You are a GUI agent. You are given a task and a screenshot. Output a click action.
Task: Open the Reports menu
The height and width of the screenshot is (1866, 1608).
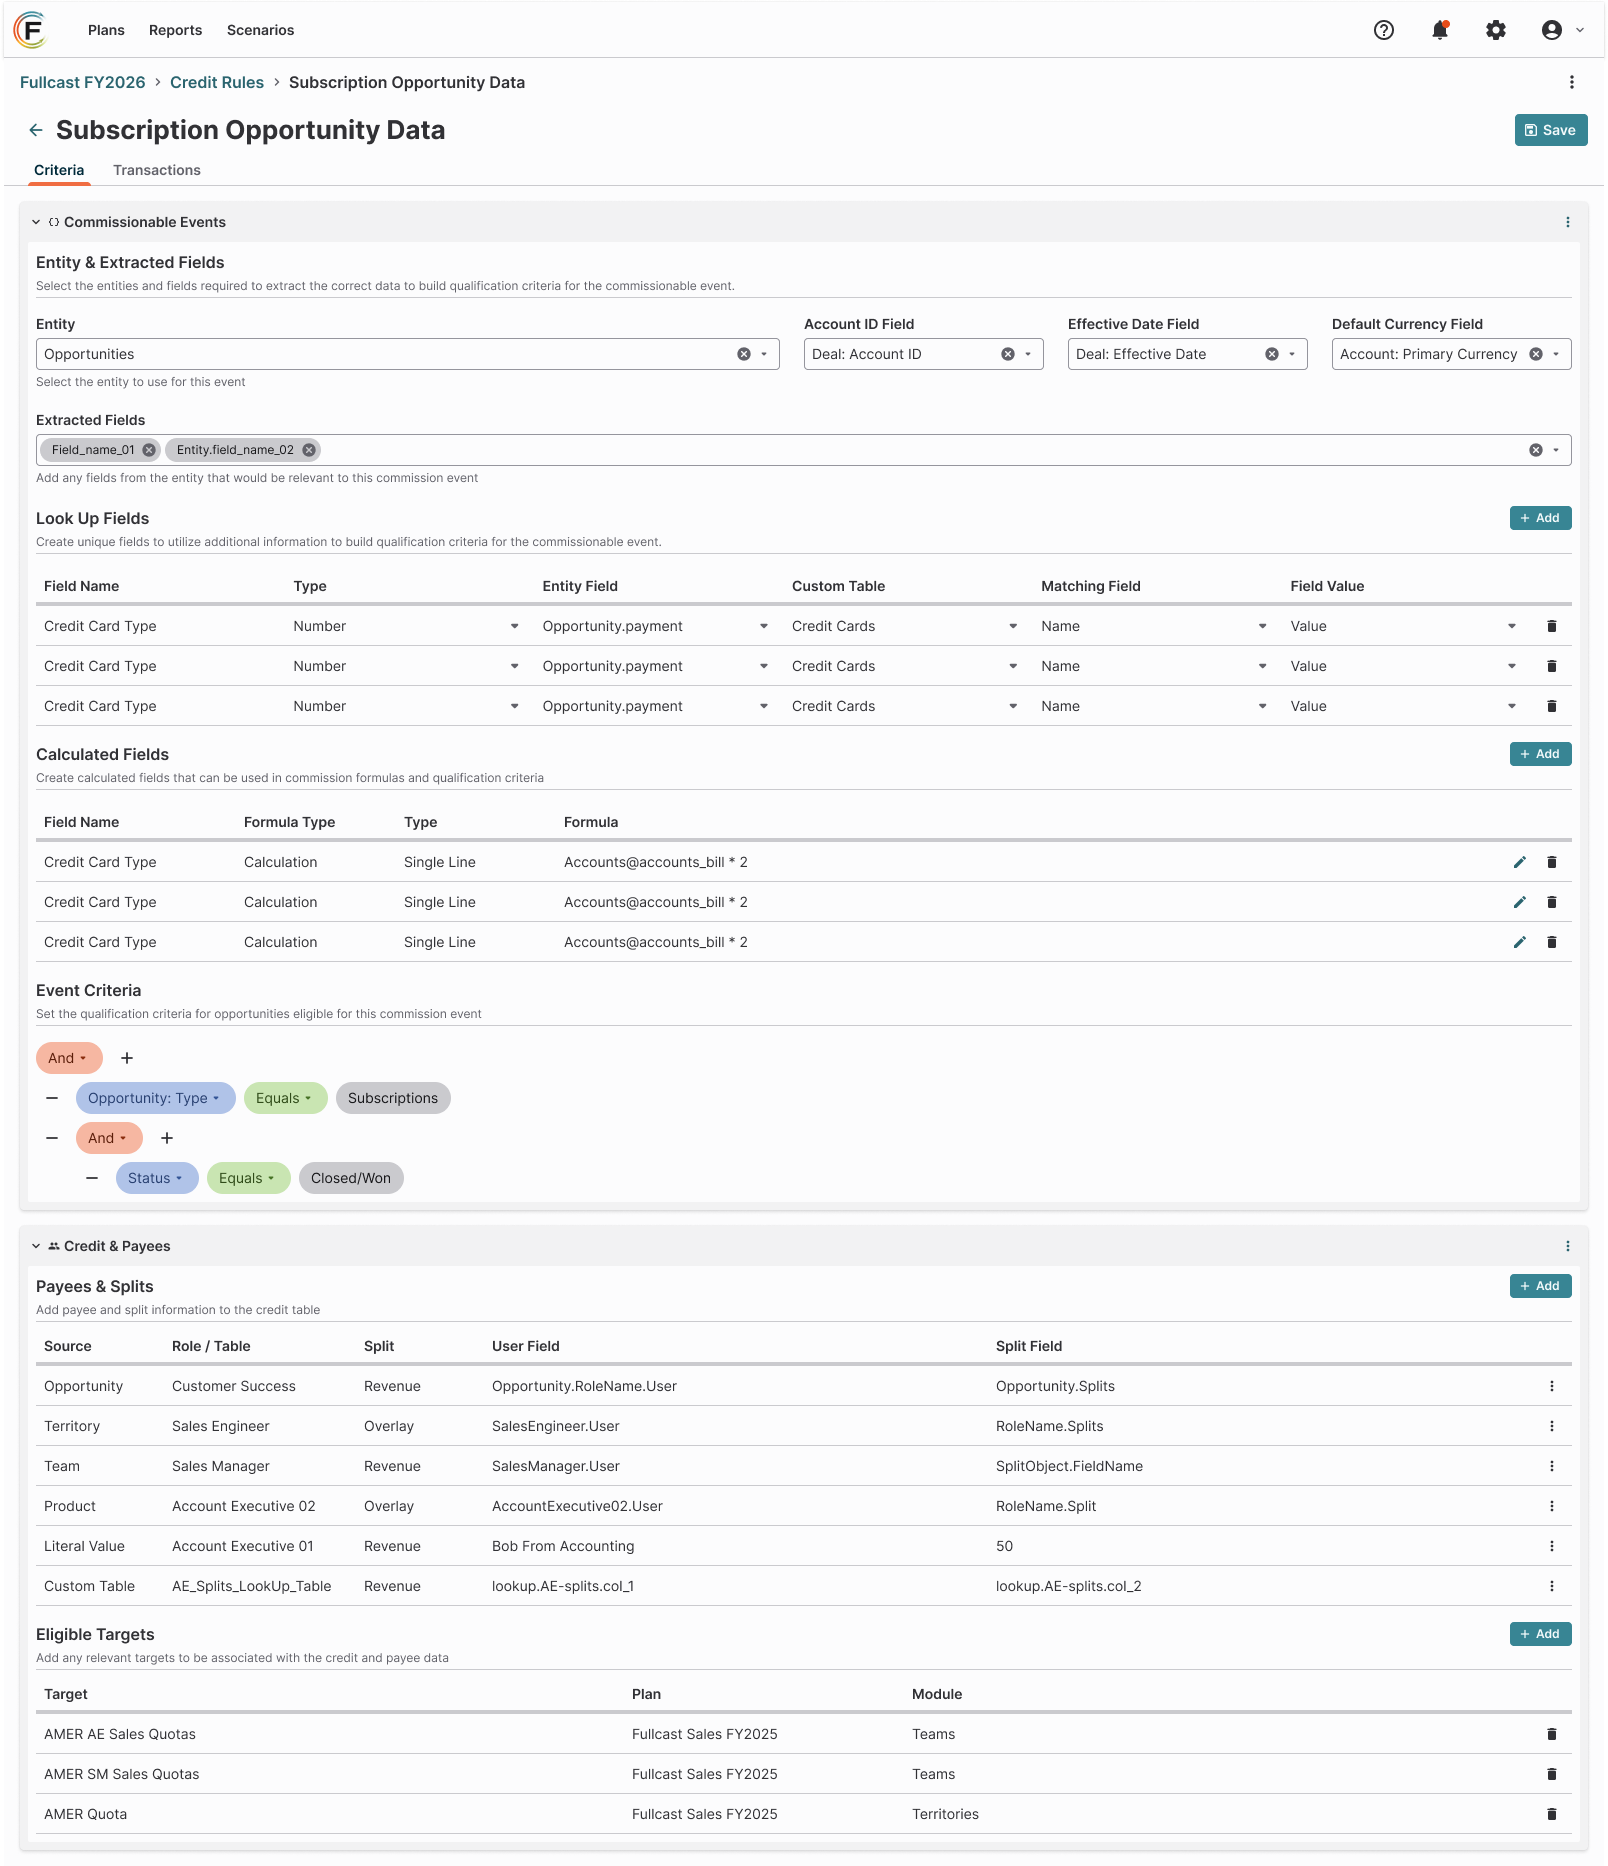click(x=175, y=30)
